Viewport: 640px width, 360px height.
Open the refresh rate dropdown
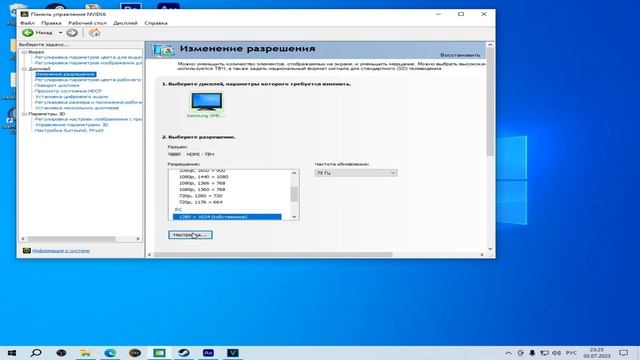point(356,173)
